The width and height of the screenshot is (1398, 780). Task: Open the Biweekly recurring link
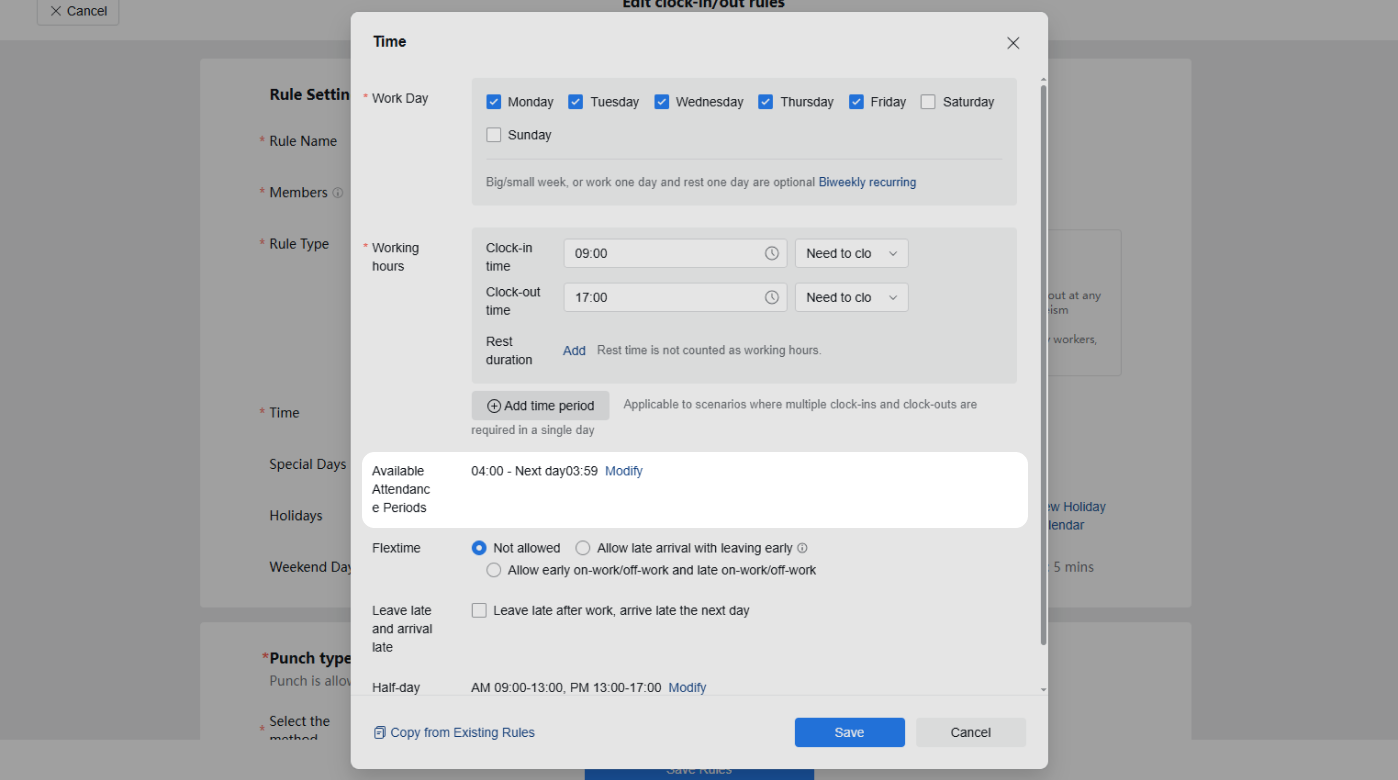pos(867,183)
